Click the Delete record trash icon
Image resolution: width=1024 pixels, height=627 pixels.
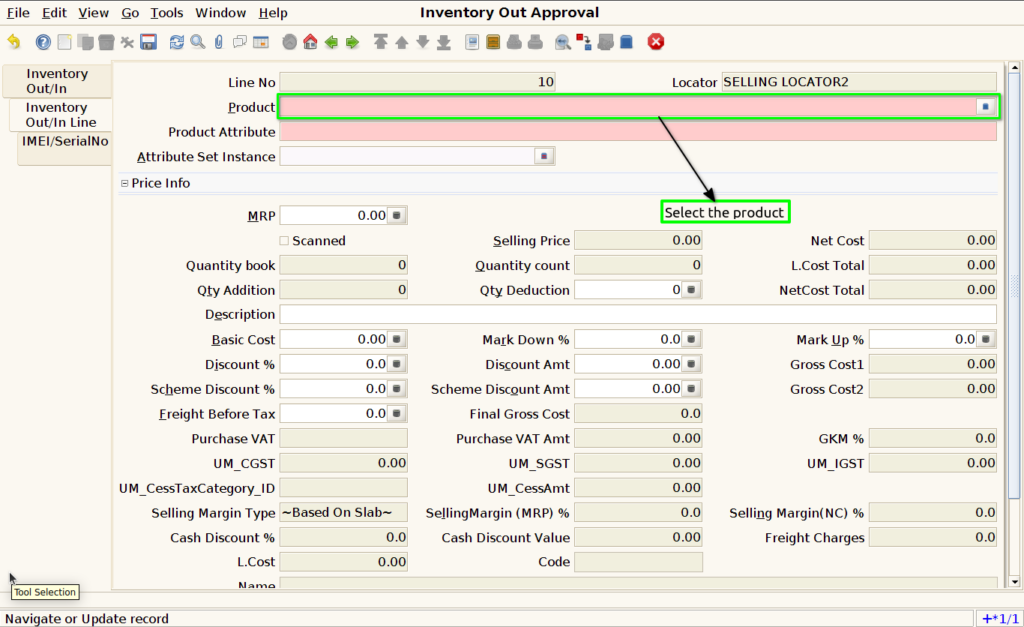coord(106,42)
